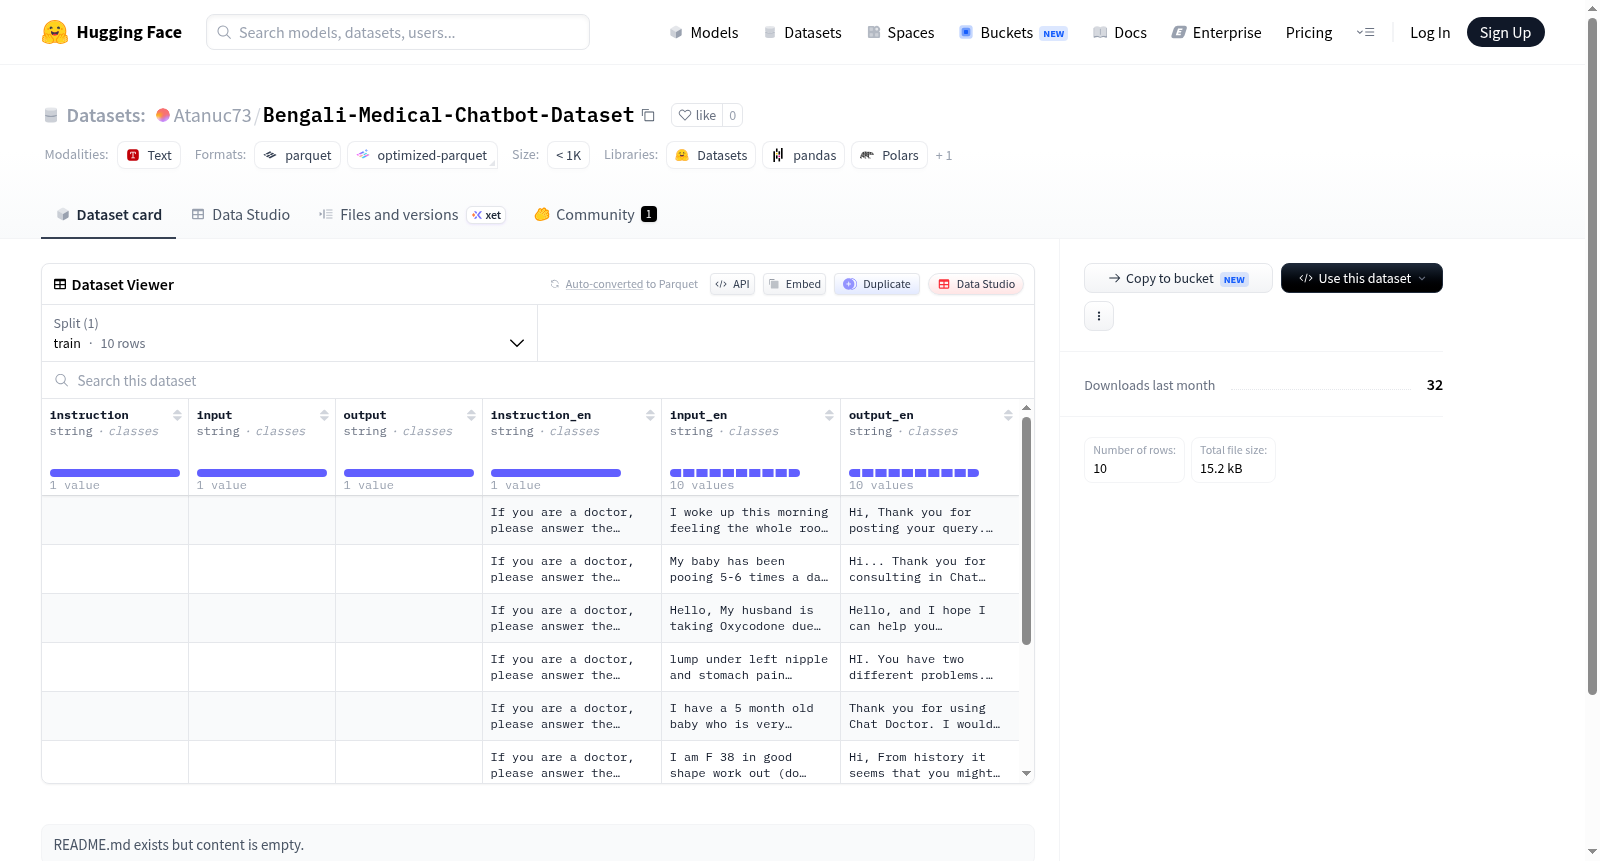Click the Embed button
Viewport: 1600px width, 861px height.
tap(794, 284)
